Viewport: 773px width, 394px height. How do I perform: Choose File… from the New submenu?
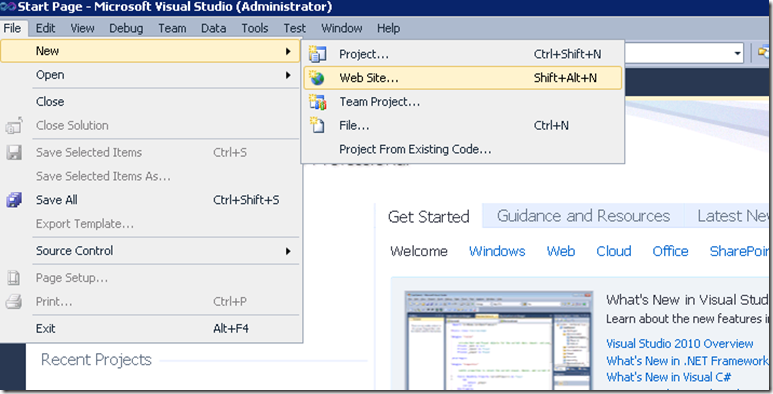[x=463, y=125]
